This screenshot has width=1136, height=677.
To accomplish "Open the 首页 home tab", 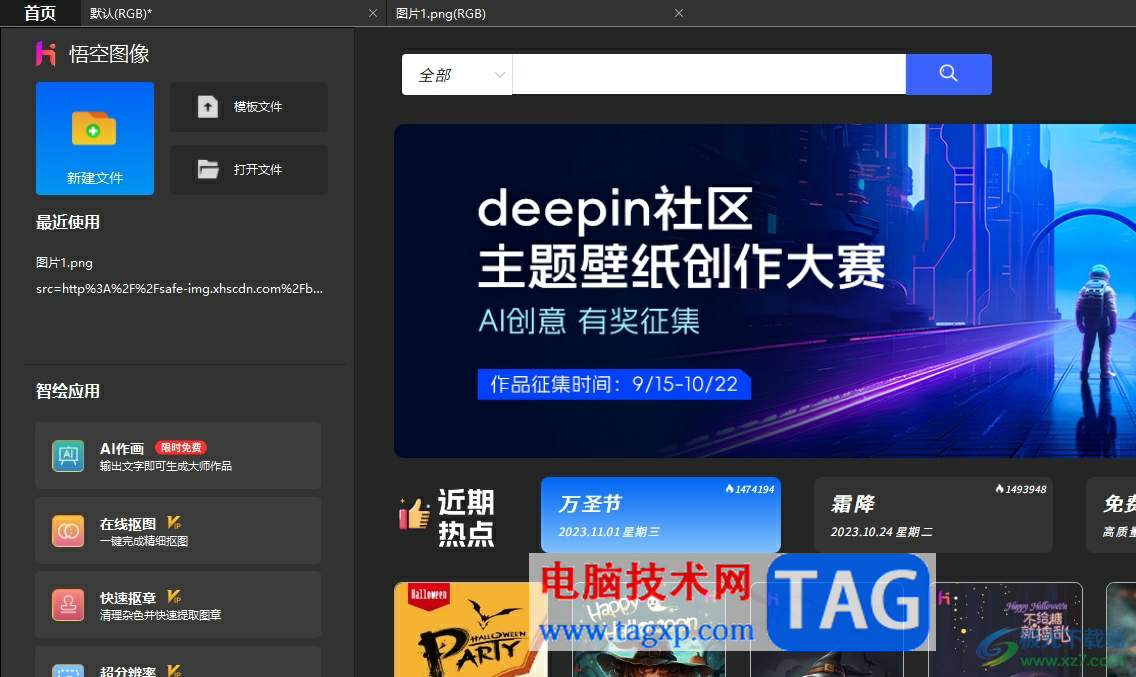I will (40, 13).
